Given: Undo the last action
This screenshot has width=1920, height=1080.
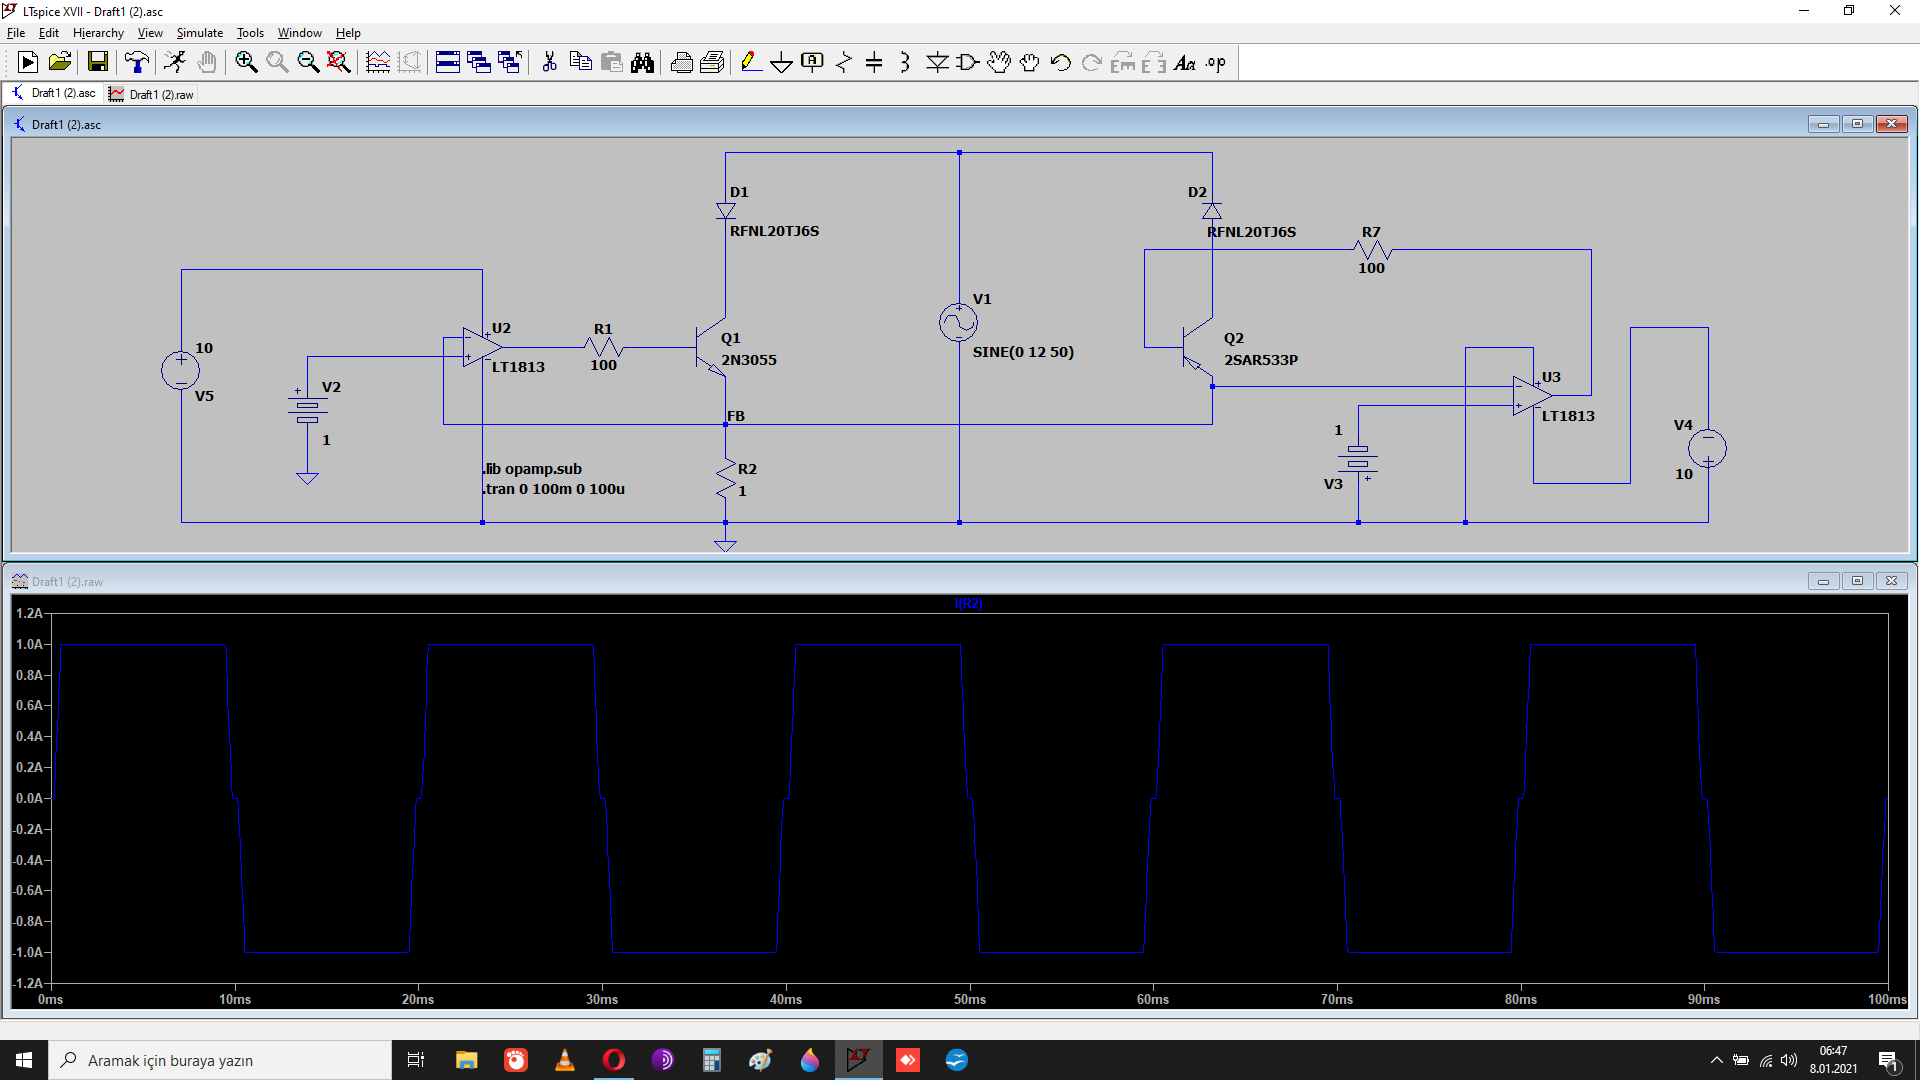Looking at the screenshot, I should point(1061,63).
